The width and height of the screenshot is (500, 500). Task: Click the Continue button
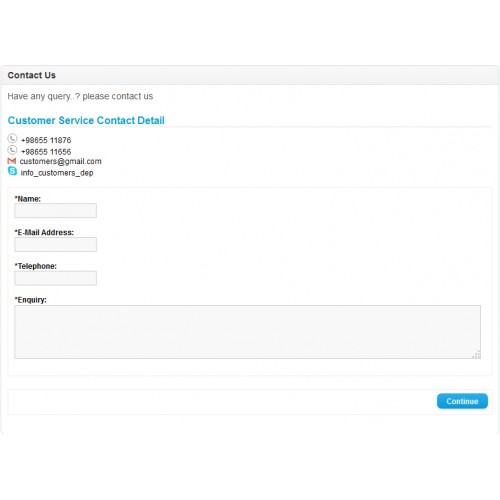pos(462,401)
